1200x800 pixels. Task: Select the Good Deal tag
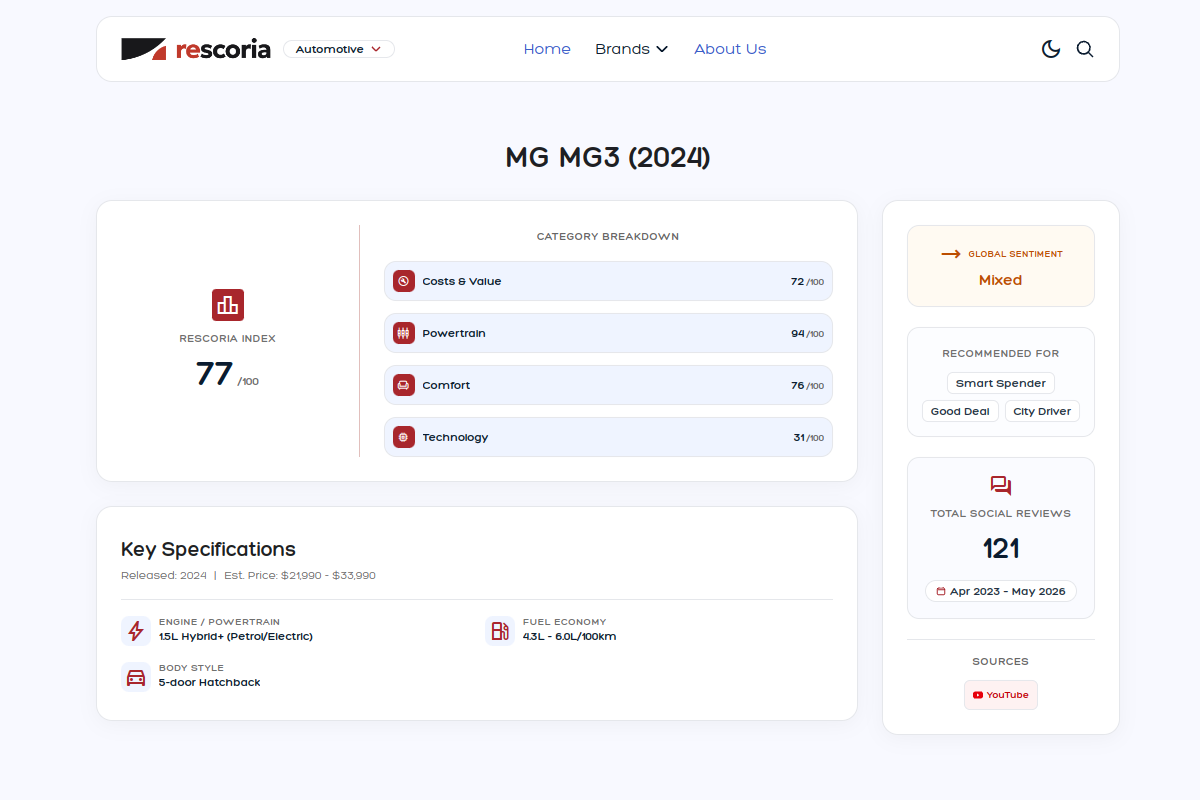point(960,411)
